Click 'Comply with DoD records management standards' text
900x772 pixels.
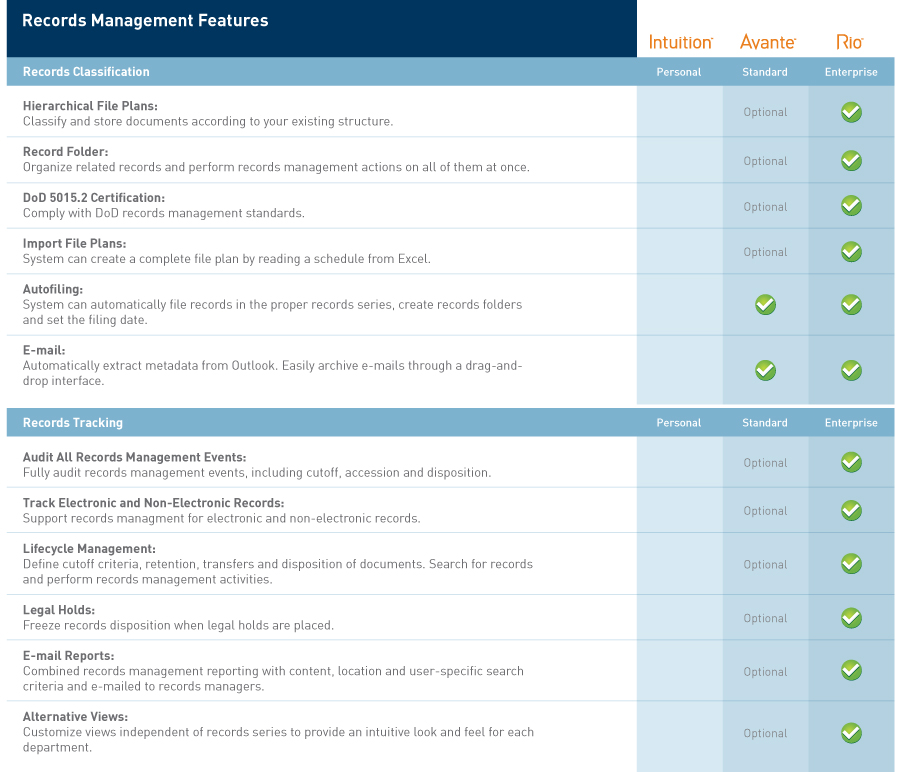tap(164, 214)
